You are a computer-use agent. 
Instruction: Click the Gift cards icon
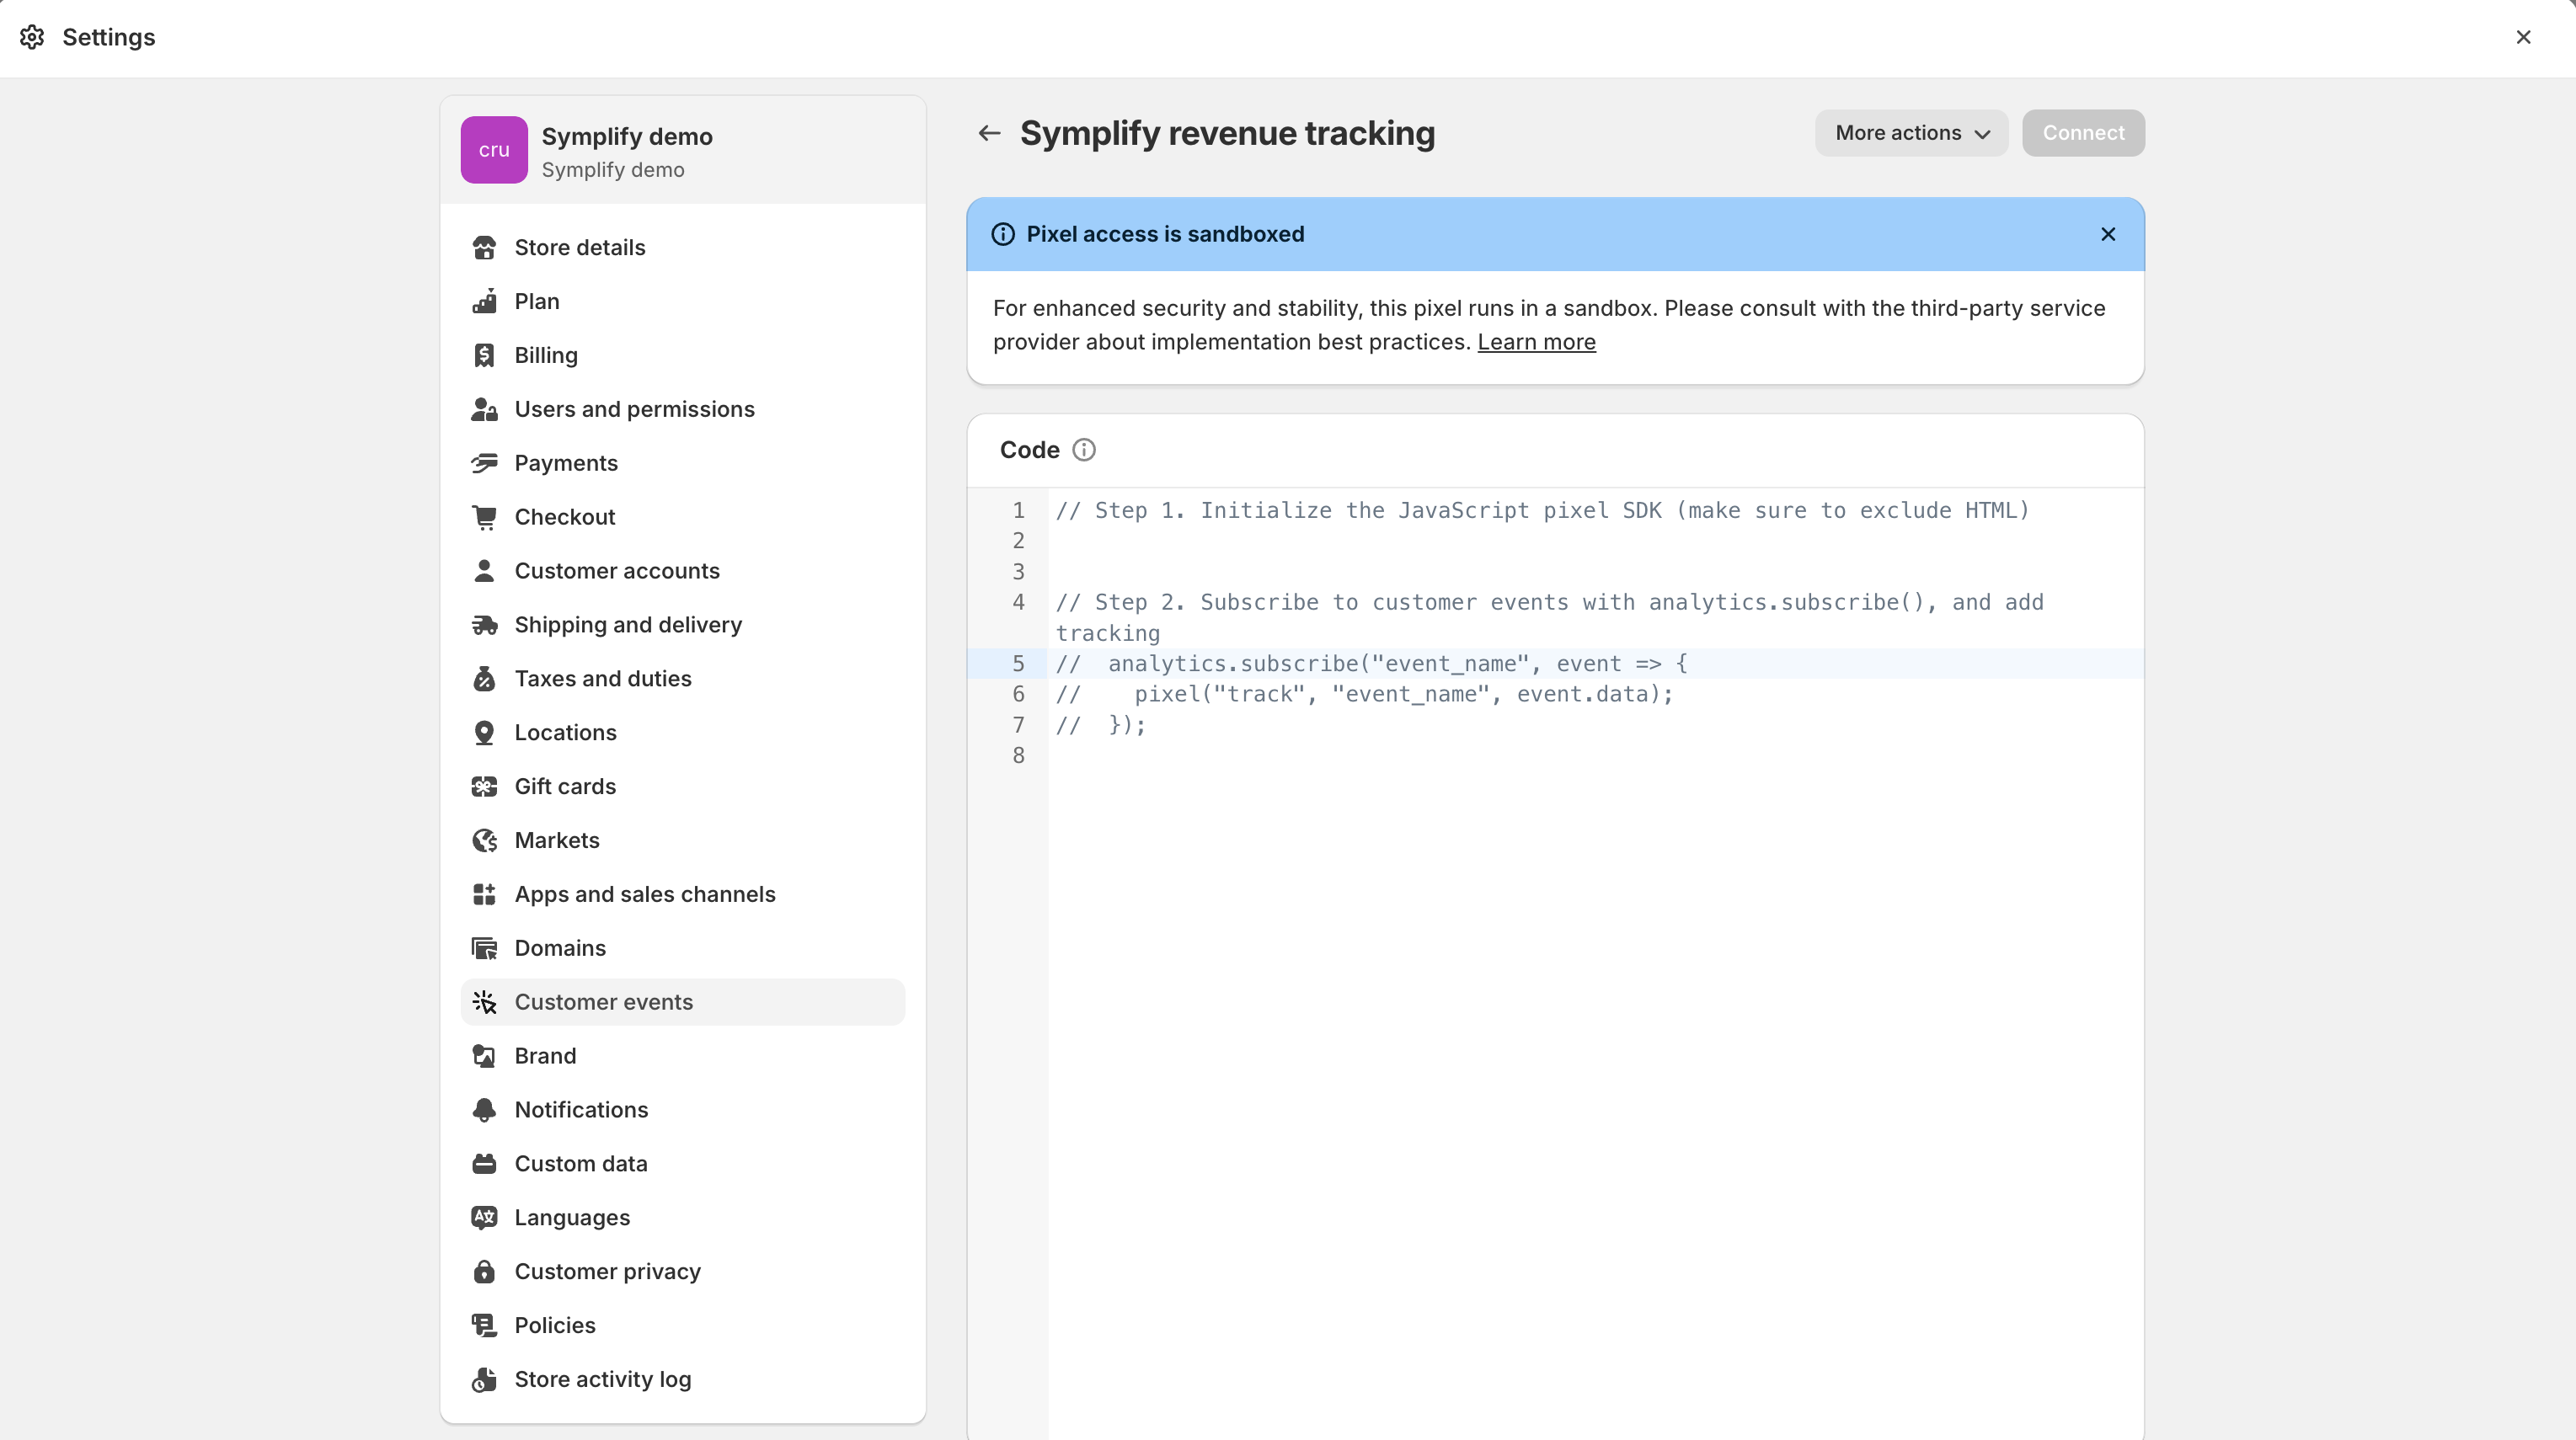(484, 787)
